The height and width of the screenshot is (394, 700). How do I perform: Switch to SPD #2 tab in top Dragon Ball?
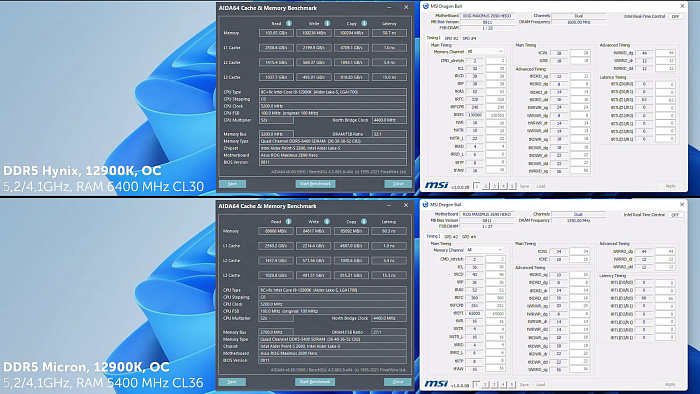(451, 38)
